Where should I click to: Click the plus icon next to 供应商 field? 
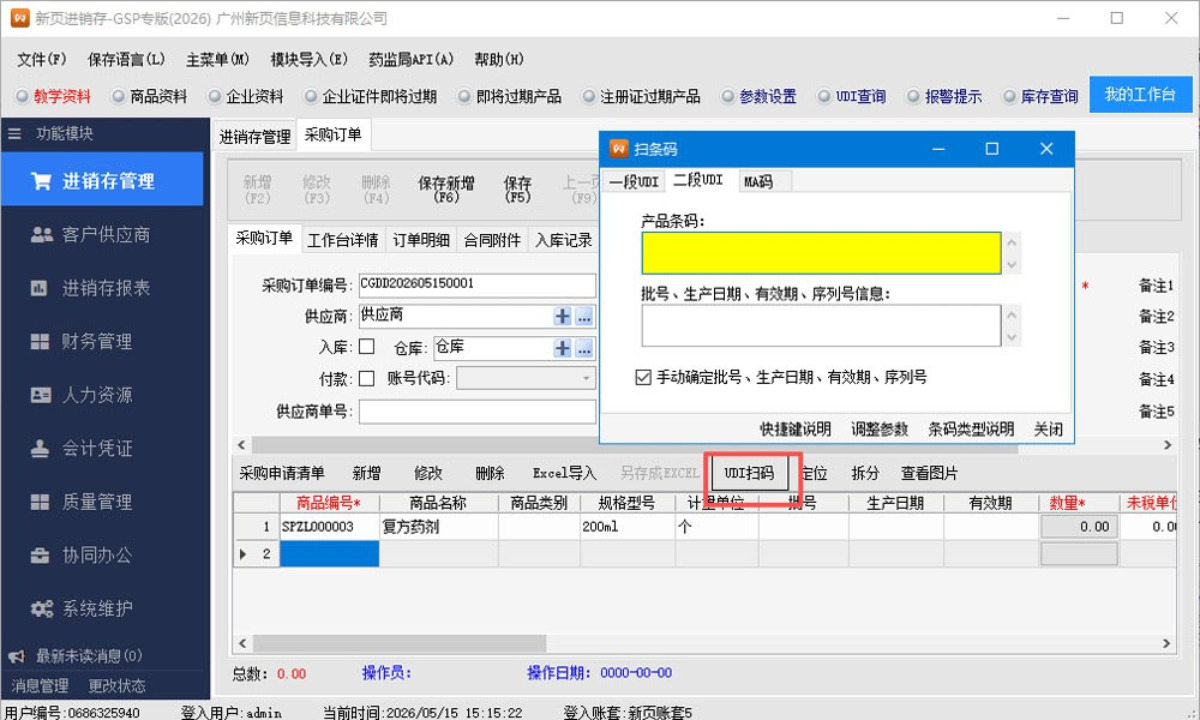(x=563, y=316)
